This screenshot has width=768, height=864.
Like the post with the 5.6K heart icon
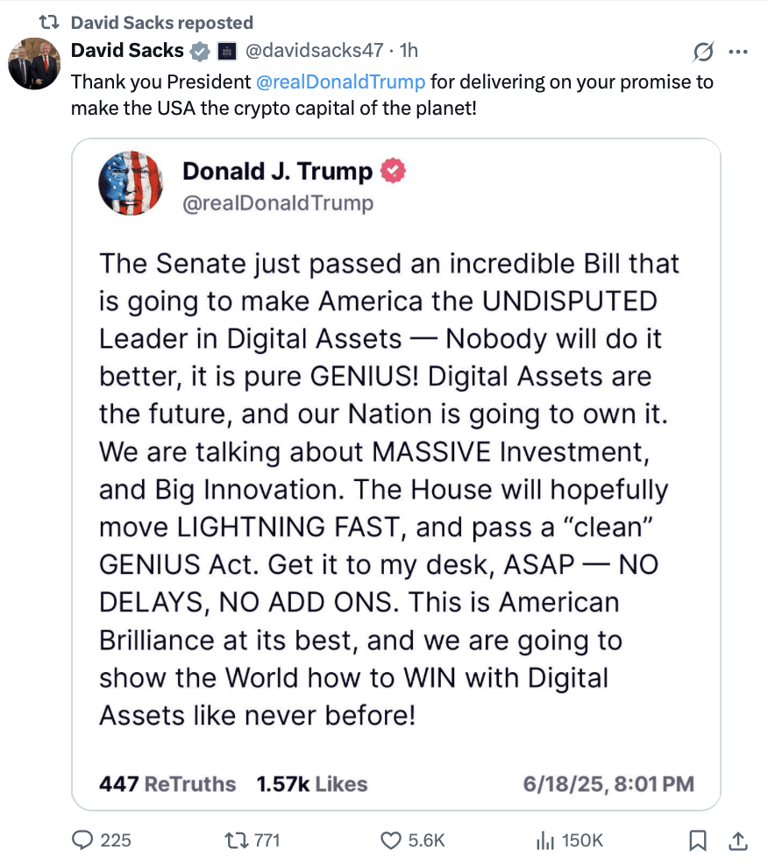393,840
